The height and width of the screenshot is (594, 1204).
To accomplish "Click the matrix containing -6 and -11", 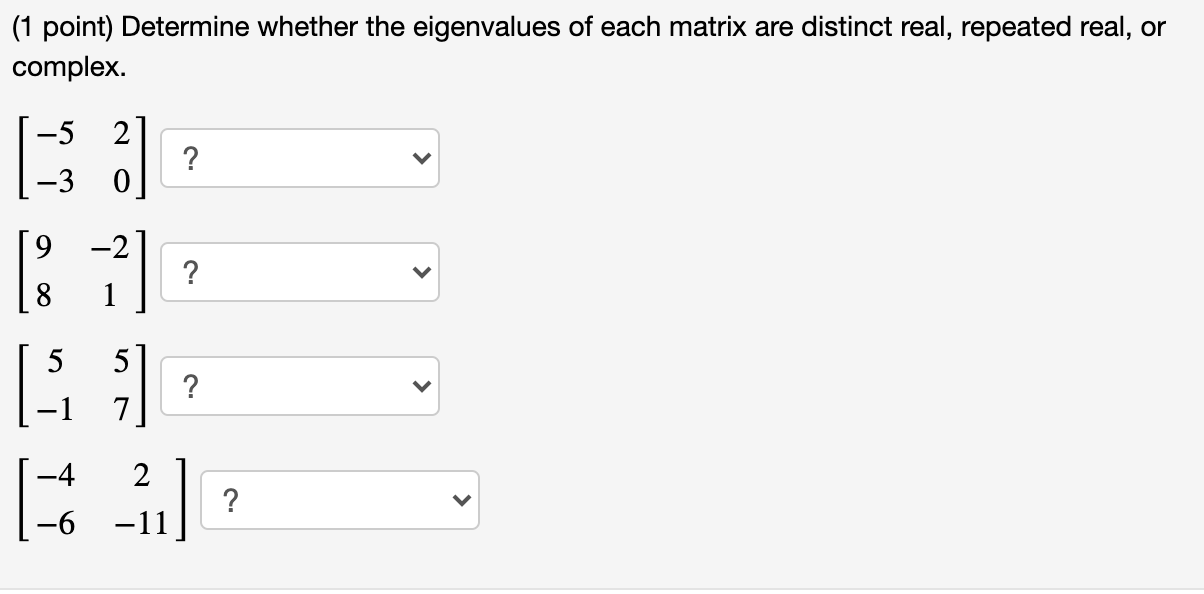I will (100, 499).
